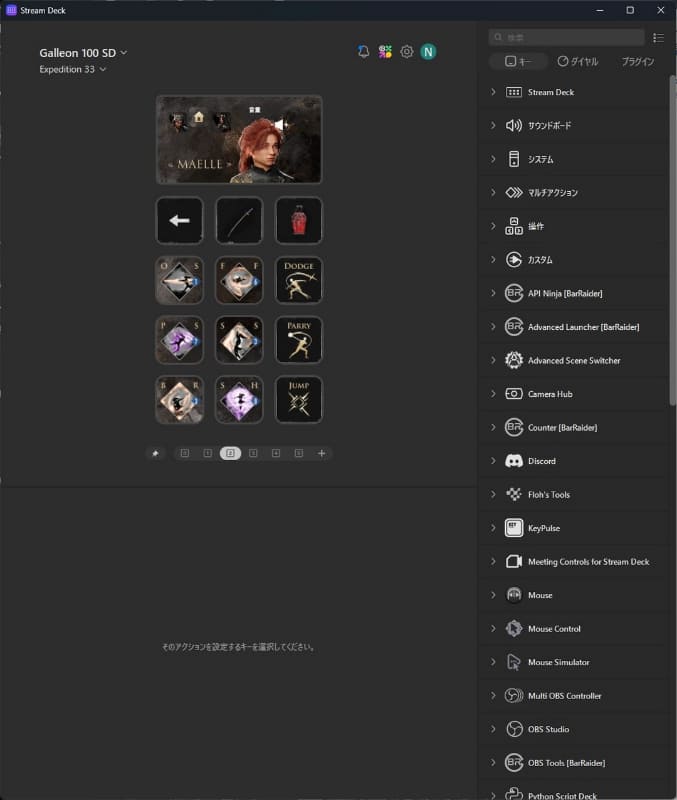
Task: Click the action list scrollbar
Action: tap(673, 240)
